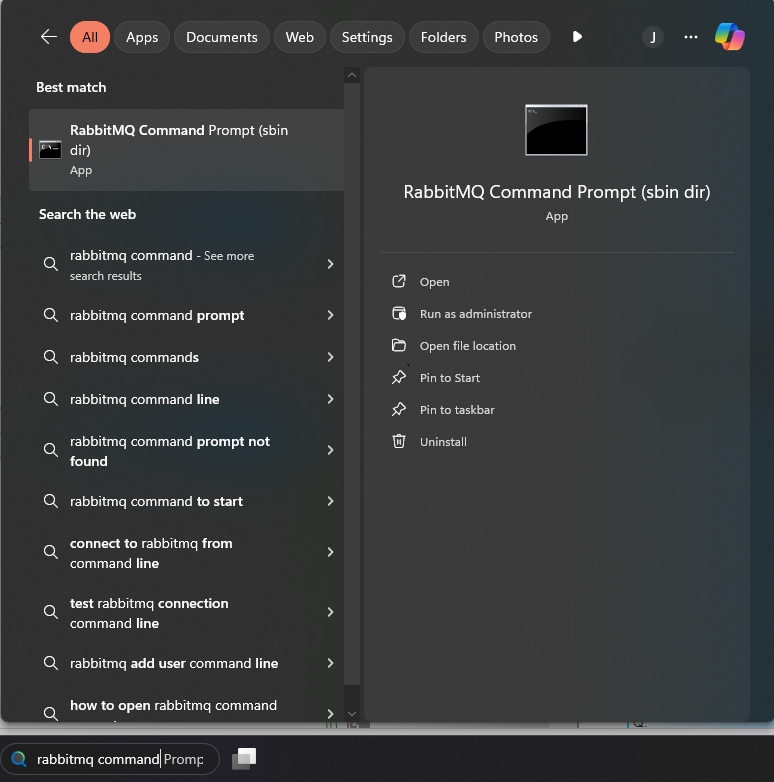Viewport: 774px width, 782px height.
Task: Click search icon beside 'rabbitmq commands'
Action: [x=50, y=357]
